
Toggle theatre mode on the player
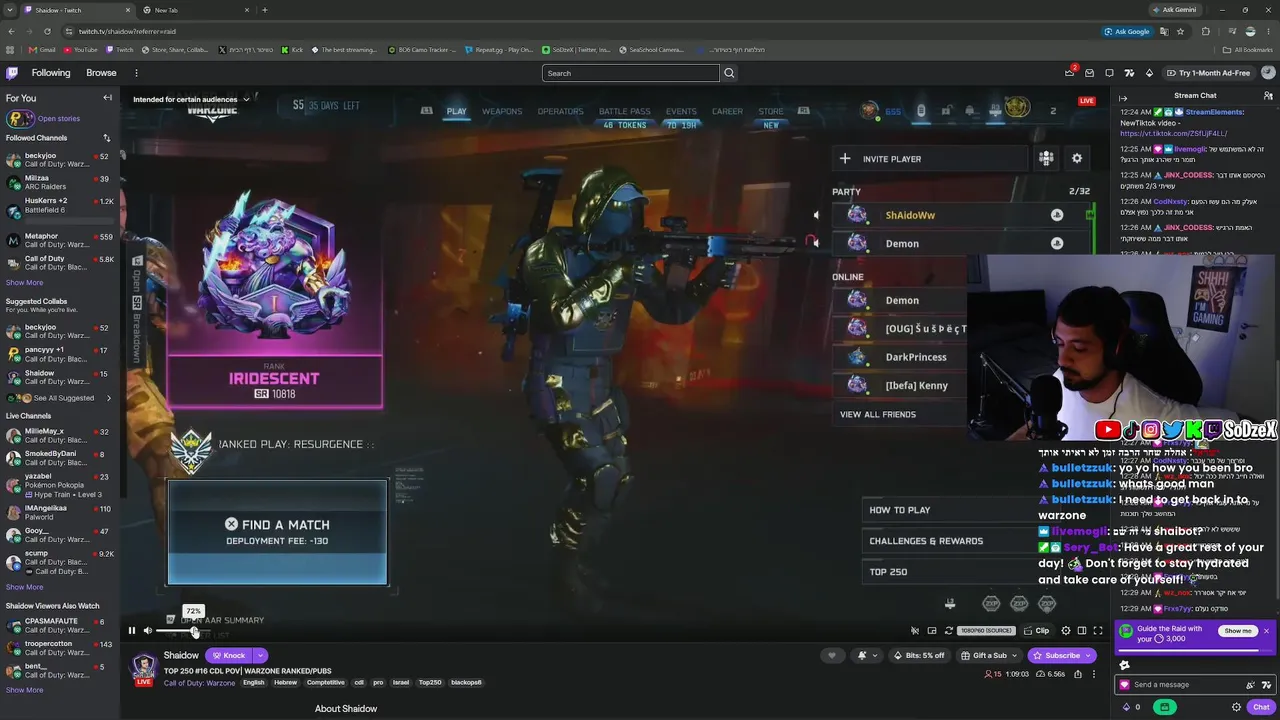click(1082, 630)
